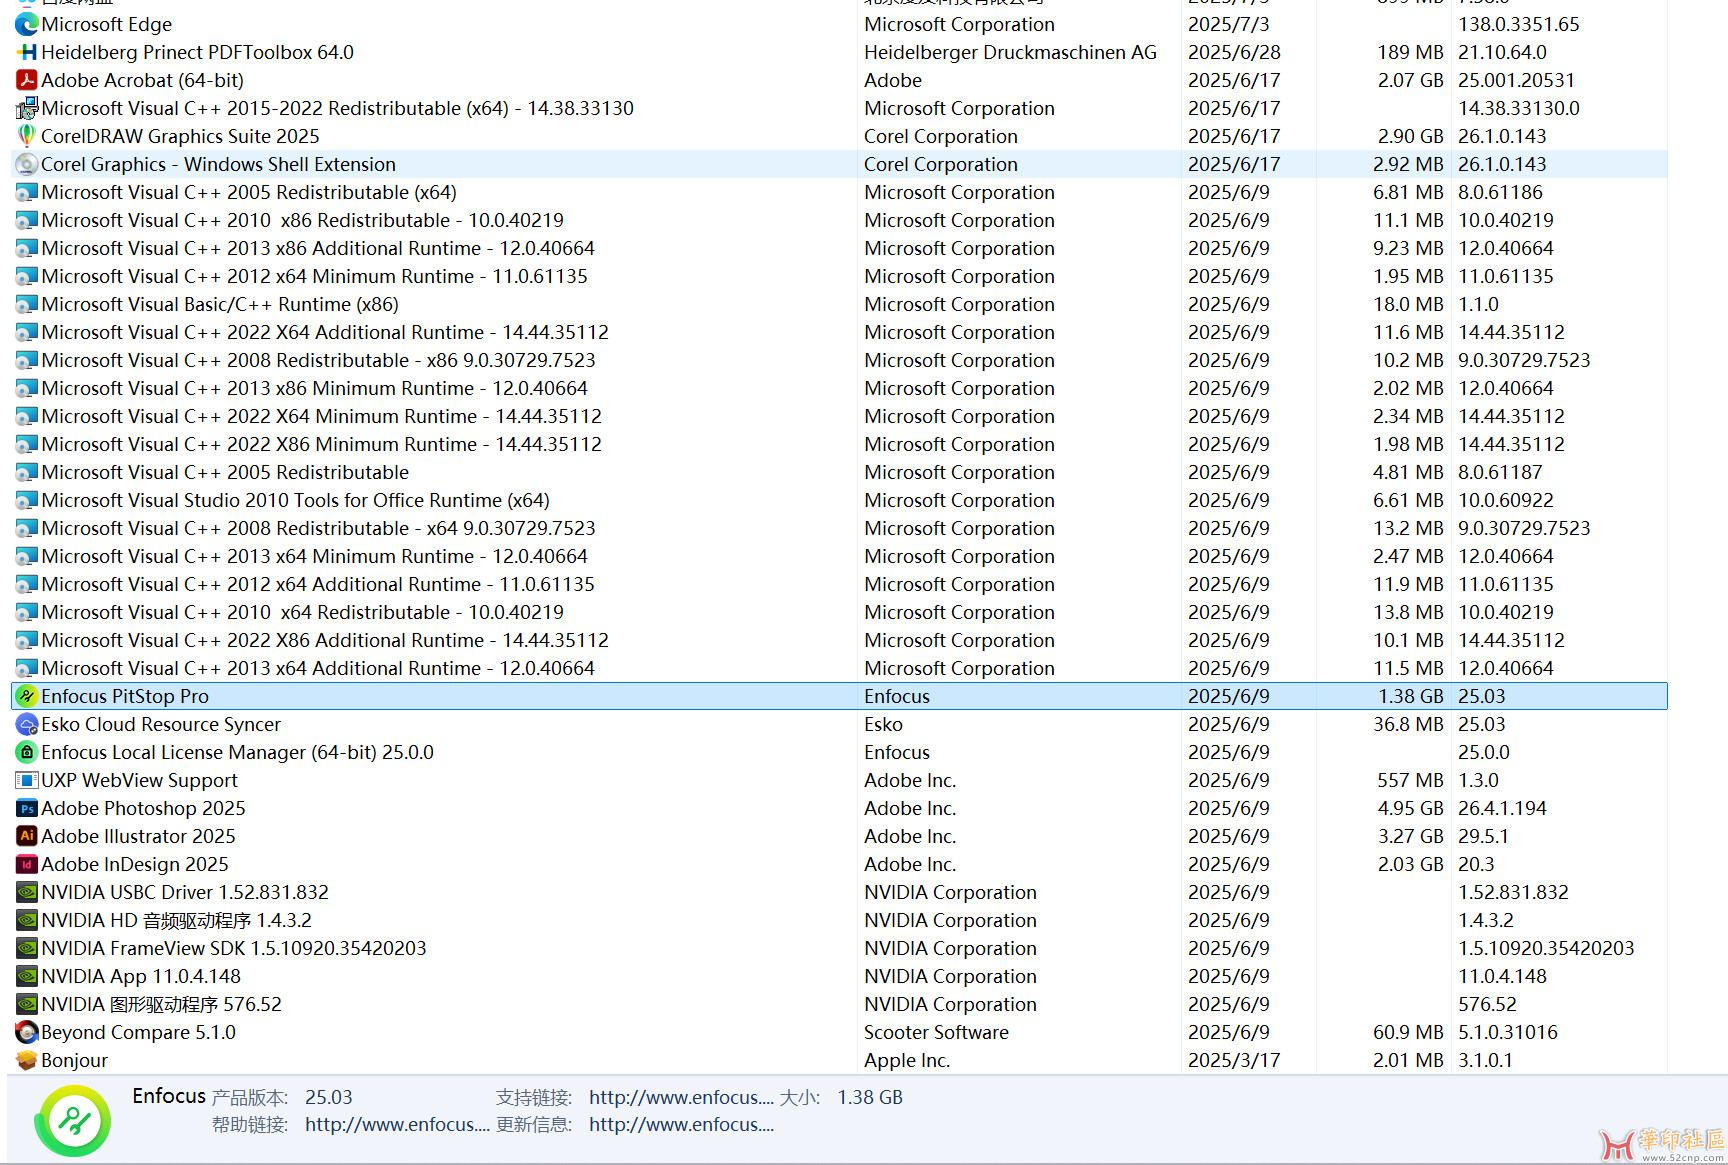The image size is (1728, 1165).
Task: Click the Microsoft Edge icon
Action: click(27, 24)
